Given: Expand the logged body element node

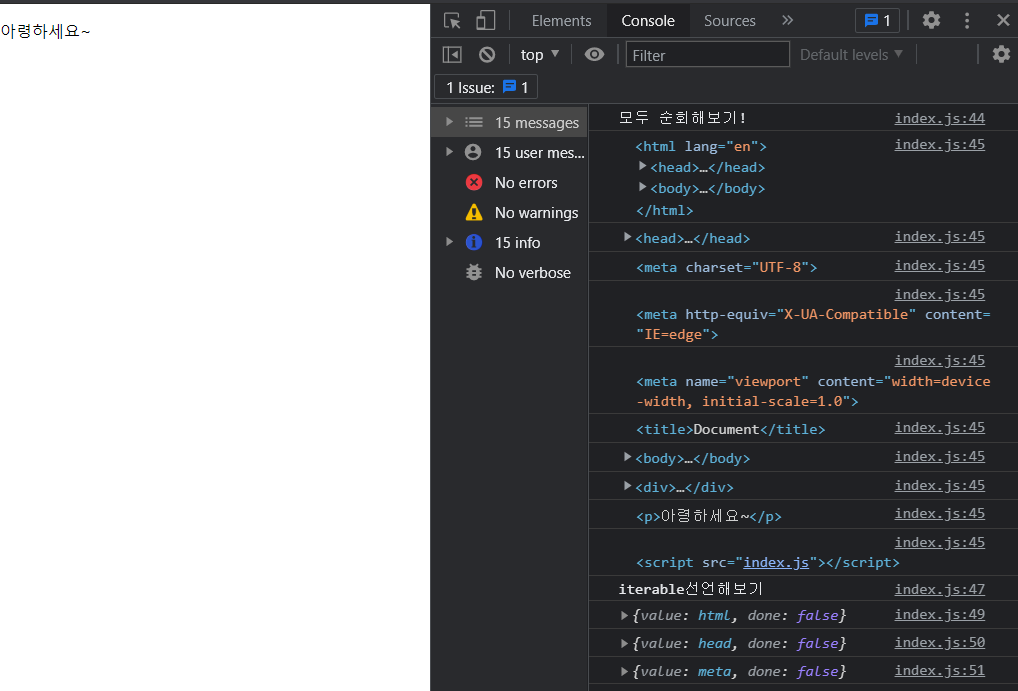Looking at the screenshot, I should click(627, 458).
